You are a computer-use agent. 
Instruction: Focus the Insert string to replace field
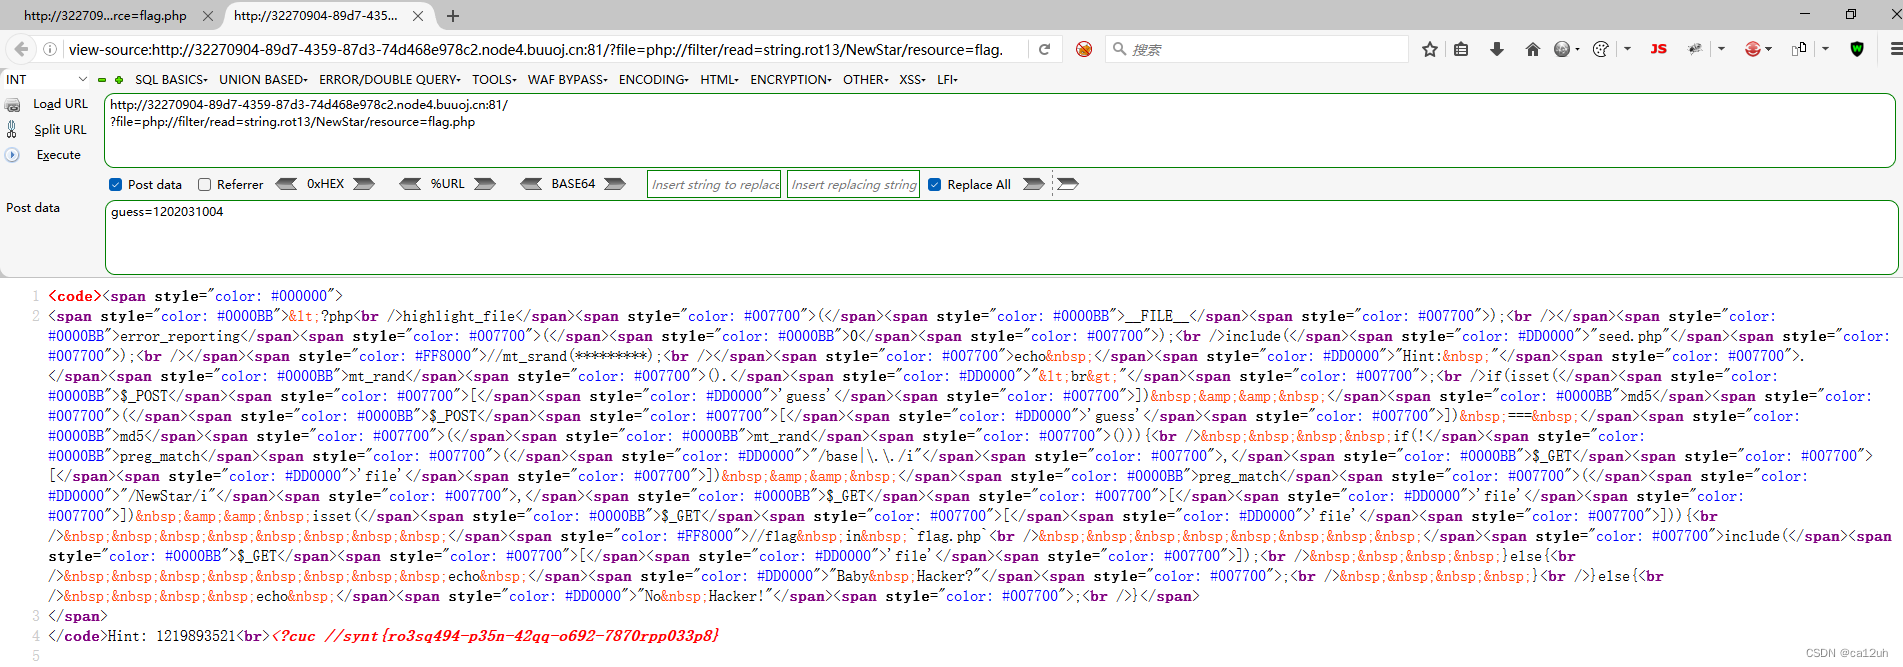point(715,184)
